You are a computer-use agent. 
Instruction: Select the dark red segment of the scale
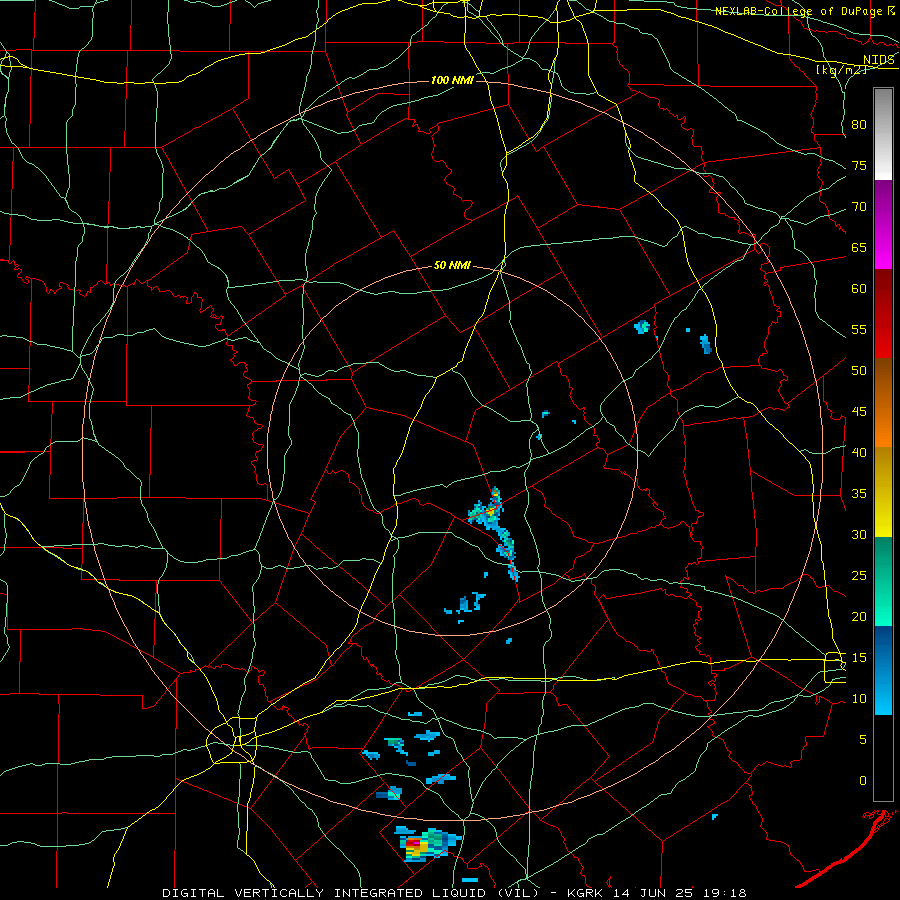(883, 314)
